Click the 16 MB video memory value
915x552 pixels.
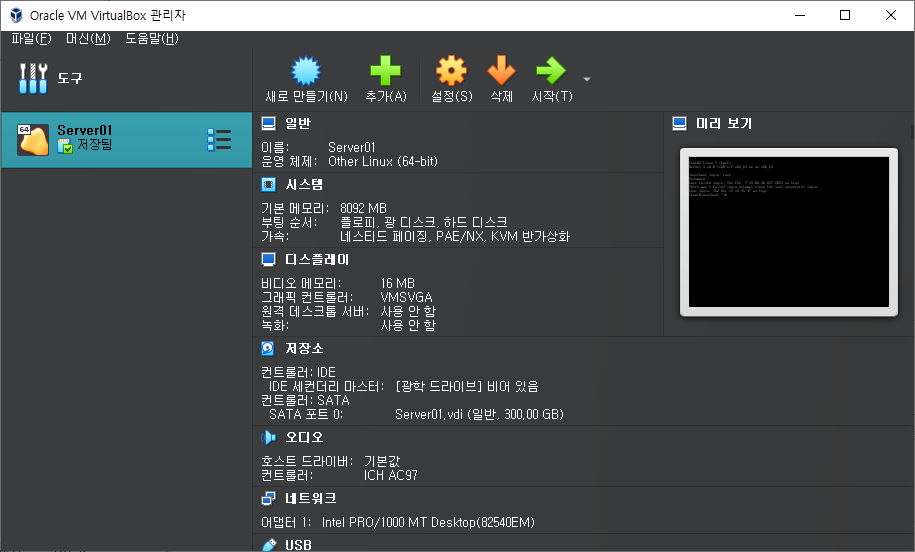click(397, 283)
